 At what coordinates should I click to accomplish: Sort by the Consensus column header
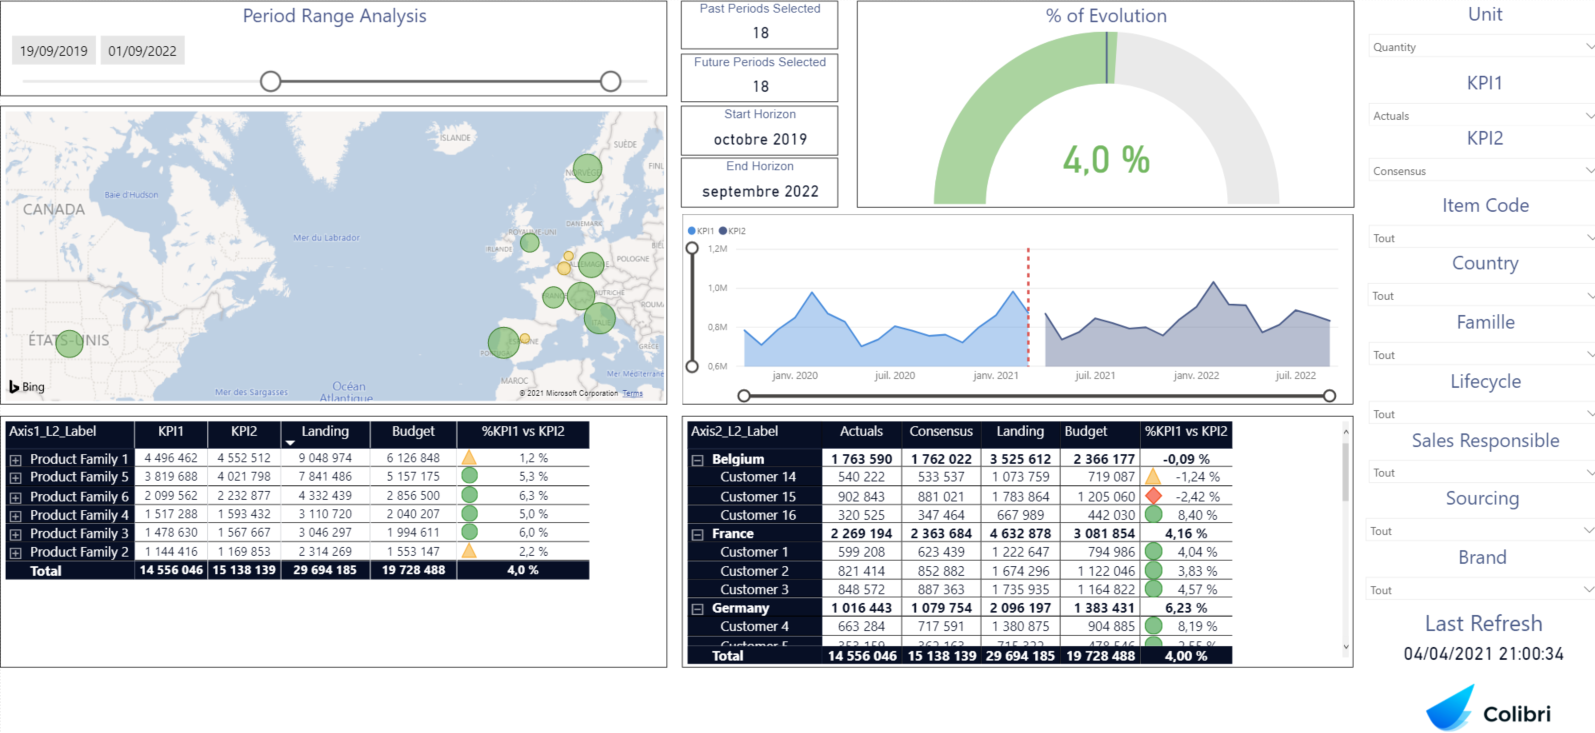940,432
